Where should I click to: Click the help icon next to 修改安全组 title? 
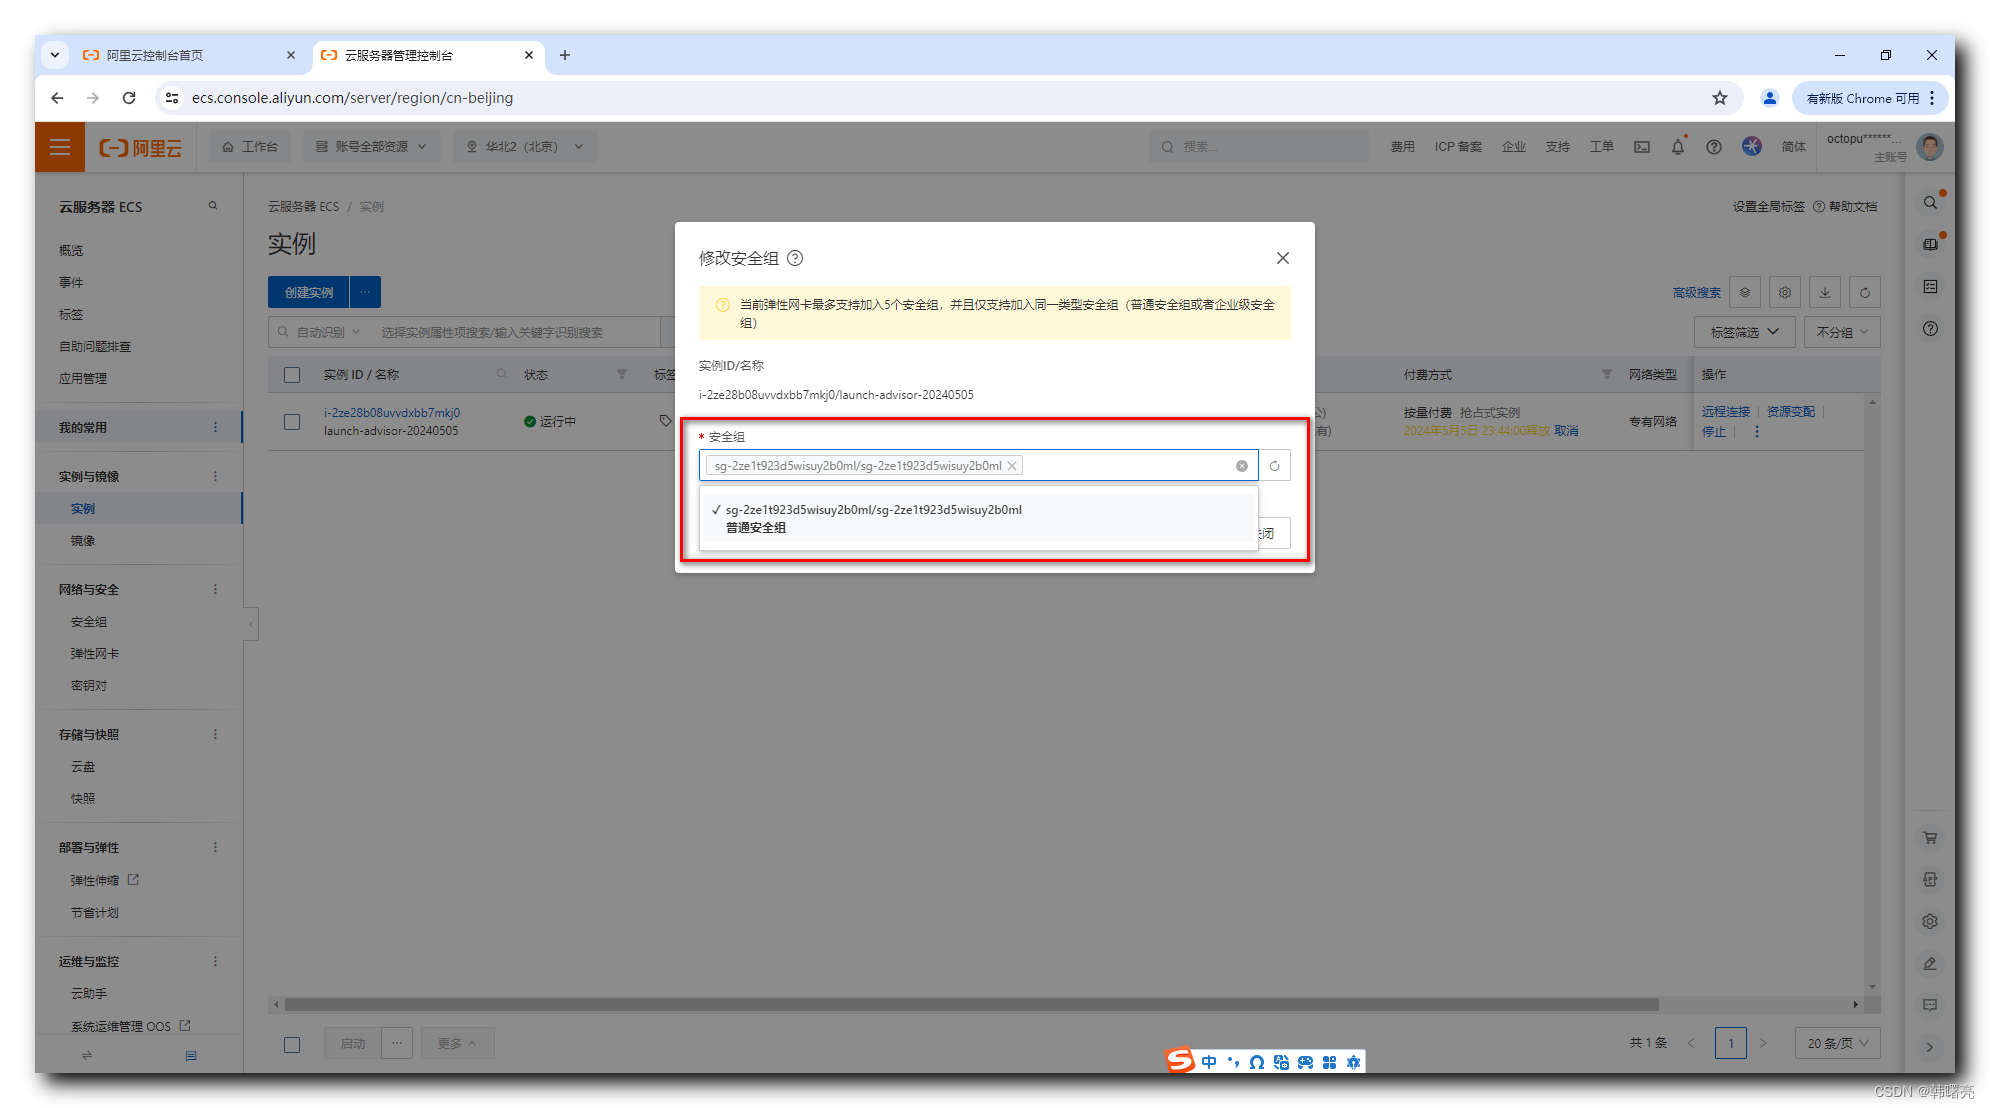click(x=795, y=258)
